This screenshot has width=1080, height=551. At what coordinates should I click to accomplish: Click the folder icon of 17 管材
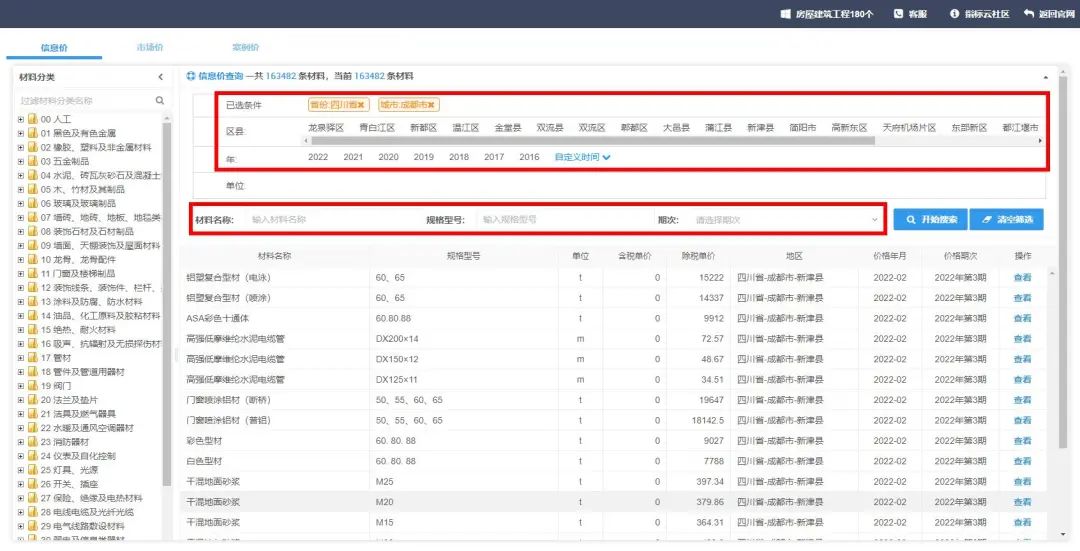[x=32, y=357]
